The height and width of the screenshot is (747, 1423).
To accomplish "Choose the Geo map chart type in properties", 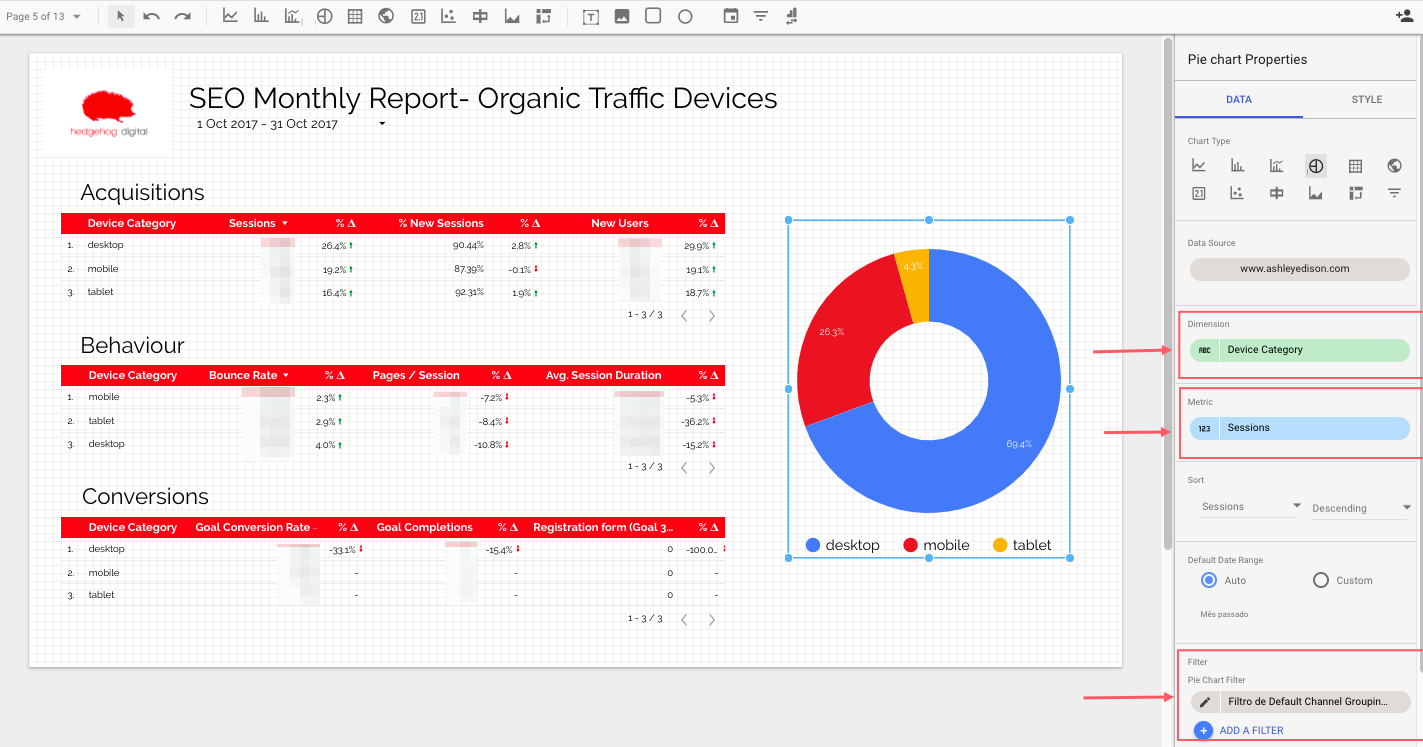I will click(1394, 165).
